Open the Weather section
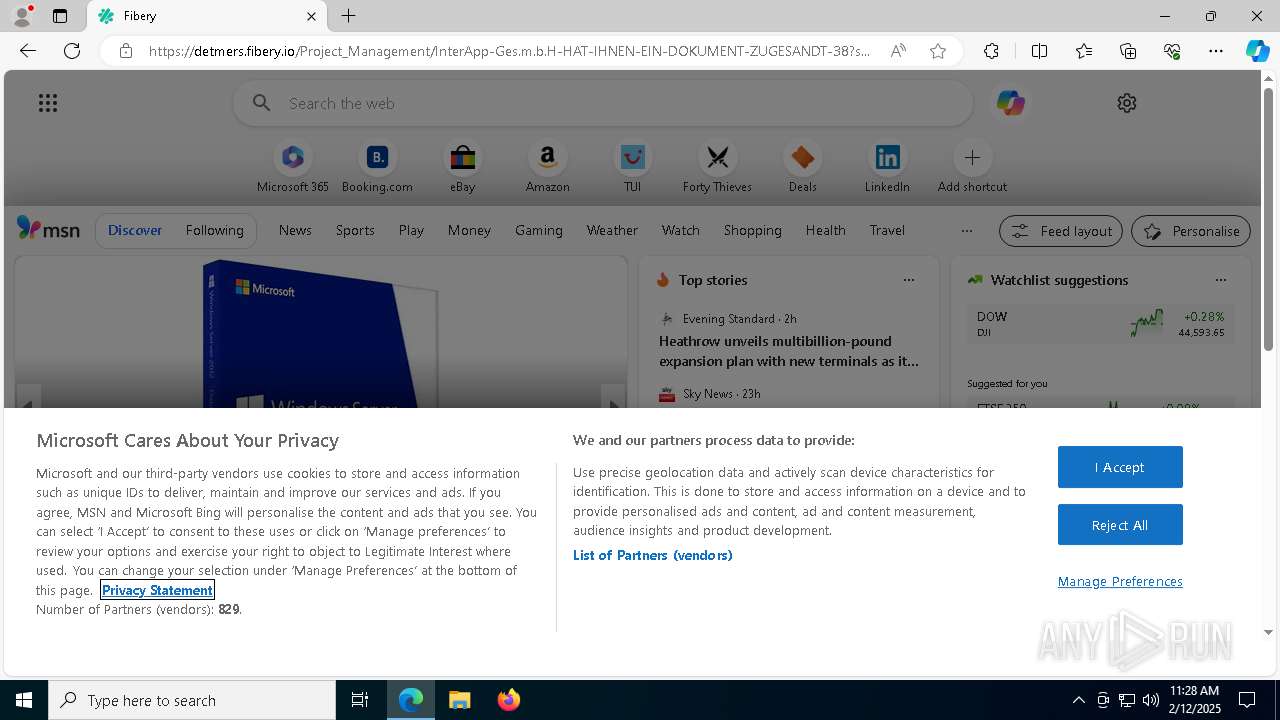1280x720 pixels. point(612,230)
